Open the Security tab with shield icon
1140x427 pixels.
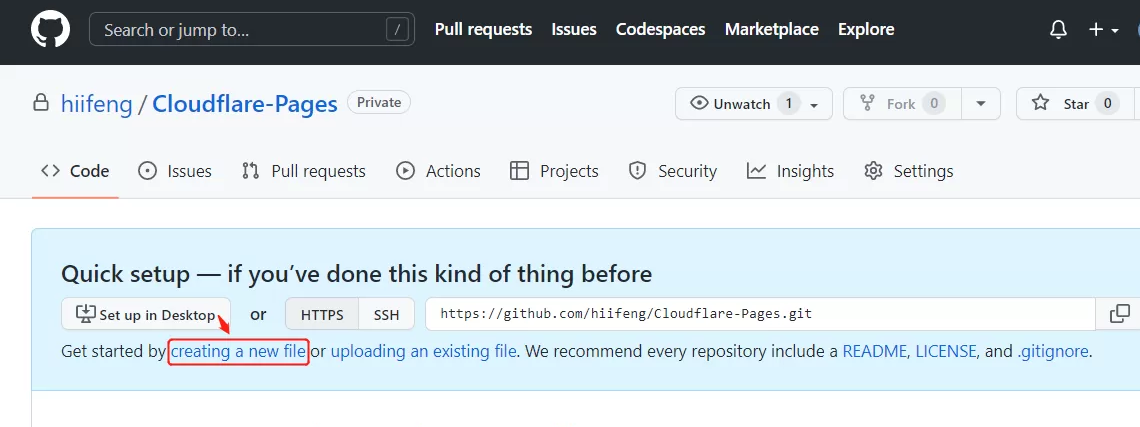click(x=673, y=171)
